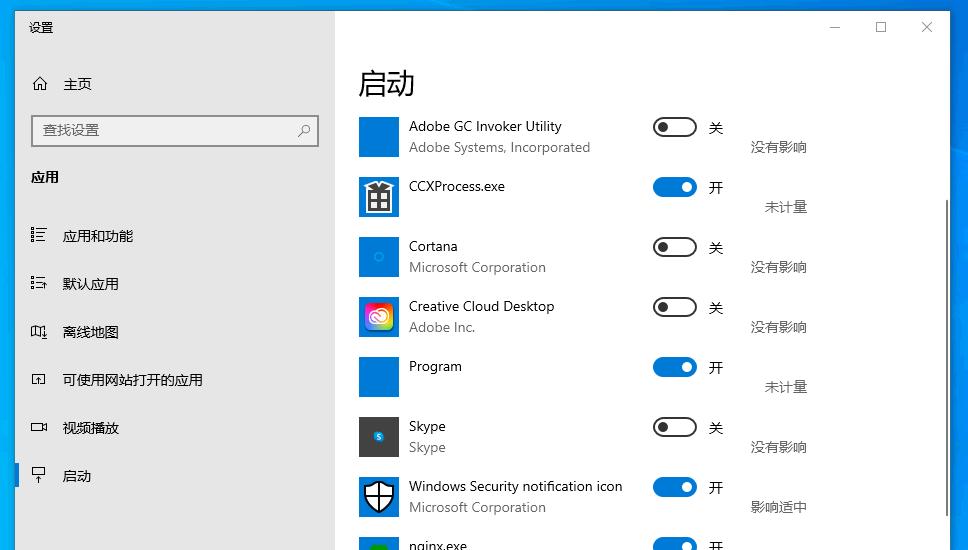Click the Skype app icon
The height and width of the screenshot is (550, 968).
(x=379, y=436)
